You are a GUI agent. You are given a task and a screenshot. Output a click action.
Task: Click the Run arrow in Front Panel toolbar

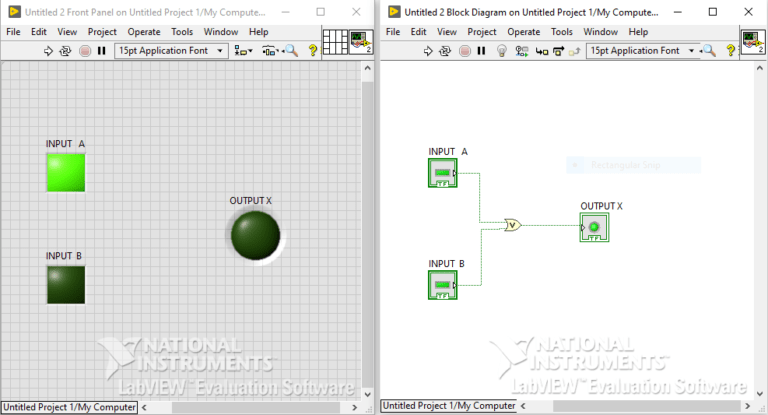click(48, 50)
